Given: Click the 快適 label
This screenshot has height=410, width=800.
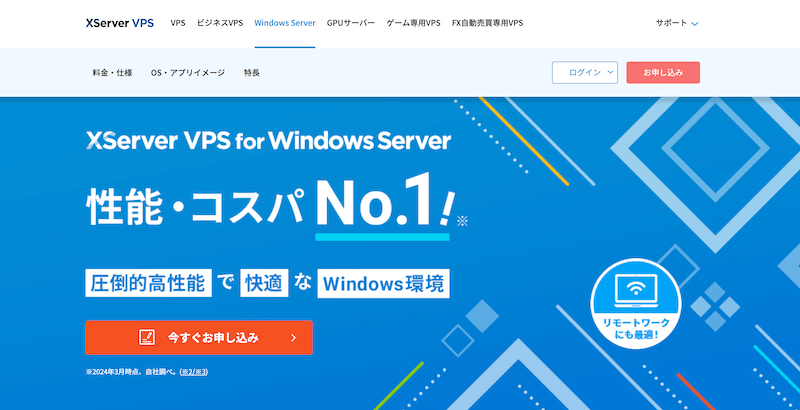Looking at the screenshot, I should pos(264,283).
